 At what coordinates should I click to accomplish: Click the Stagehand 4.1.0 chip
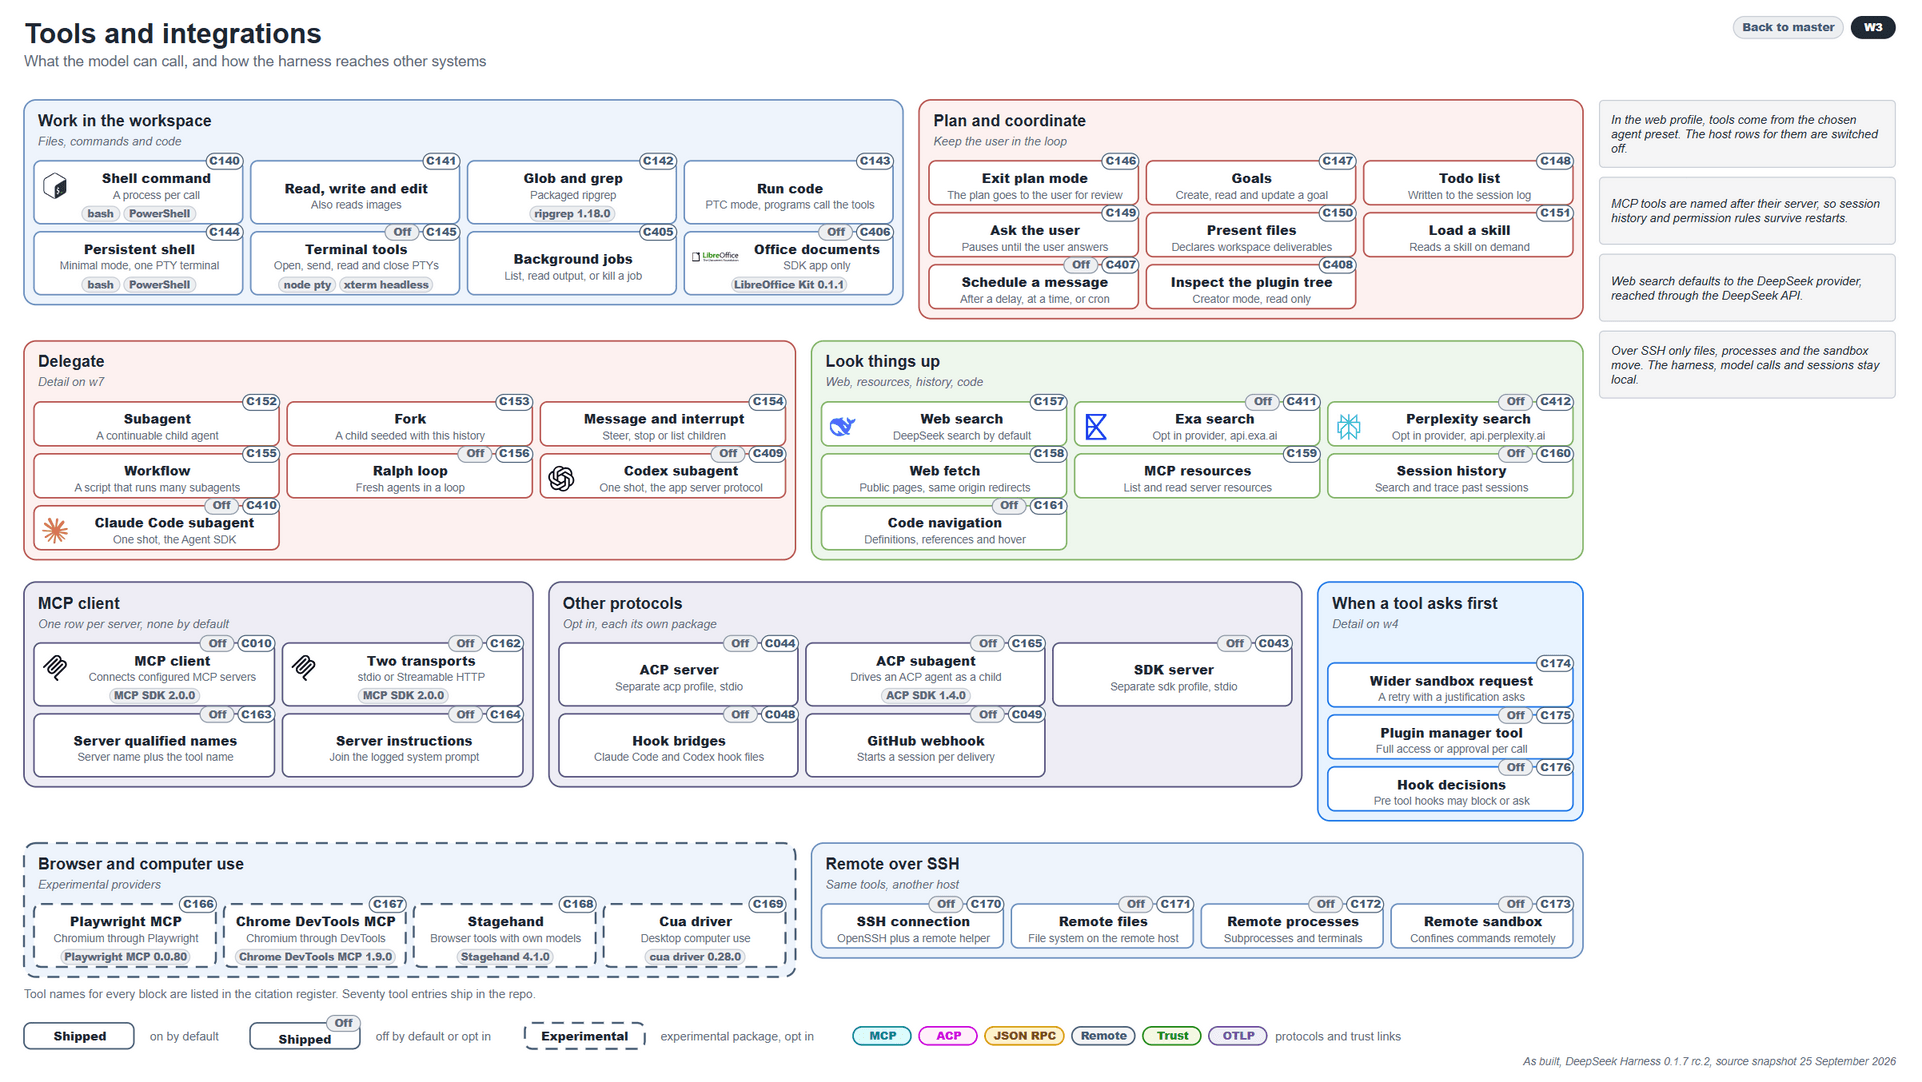tap(505, 957)
